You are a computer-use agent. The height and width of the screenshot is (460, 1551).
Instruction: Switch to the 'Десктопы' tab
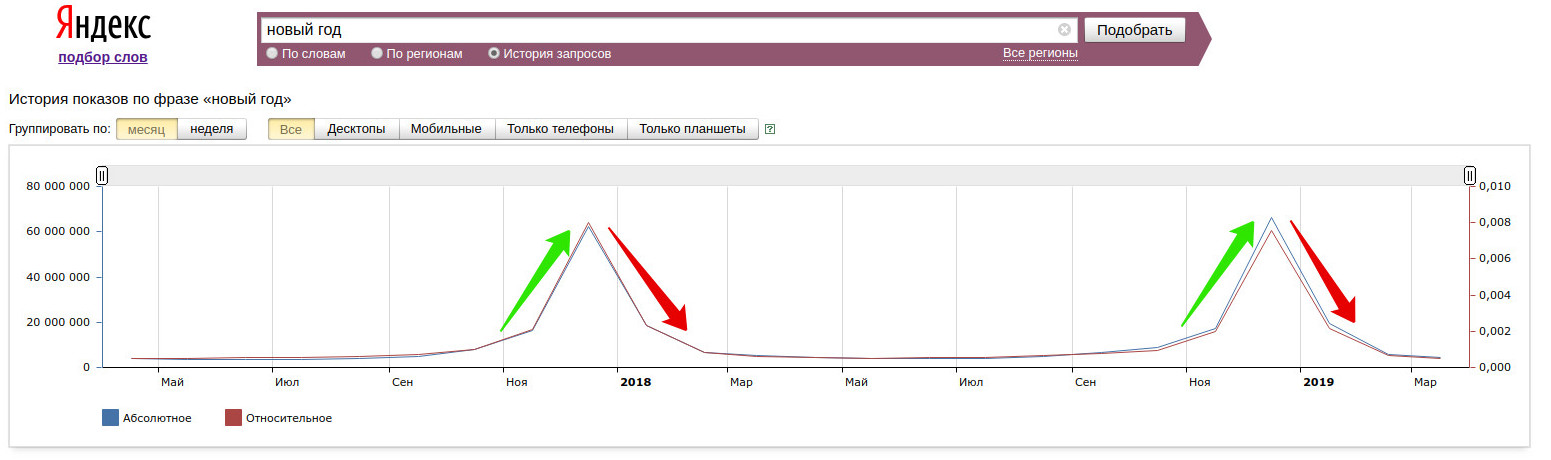356,129
